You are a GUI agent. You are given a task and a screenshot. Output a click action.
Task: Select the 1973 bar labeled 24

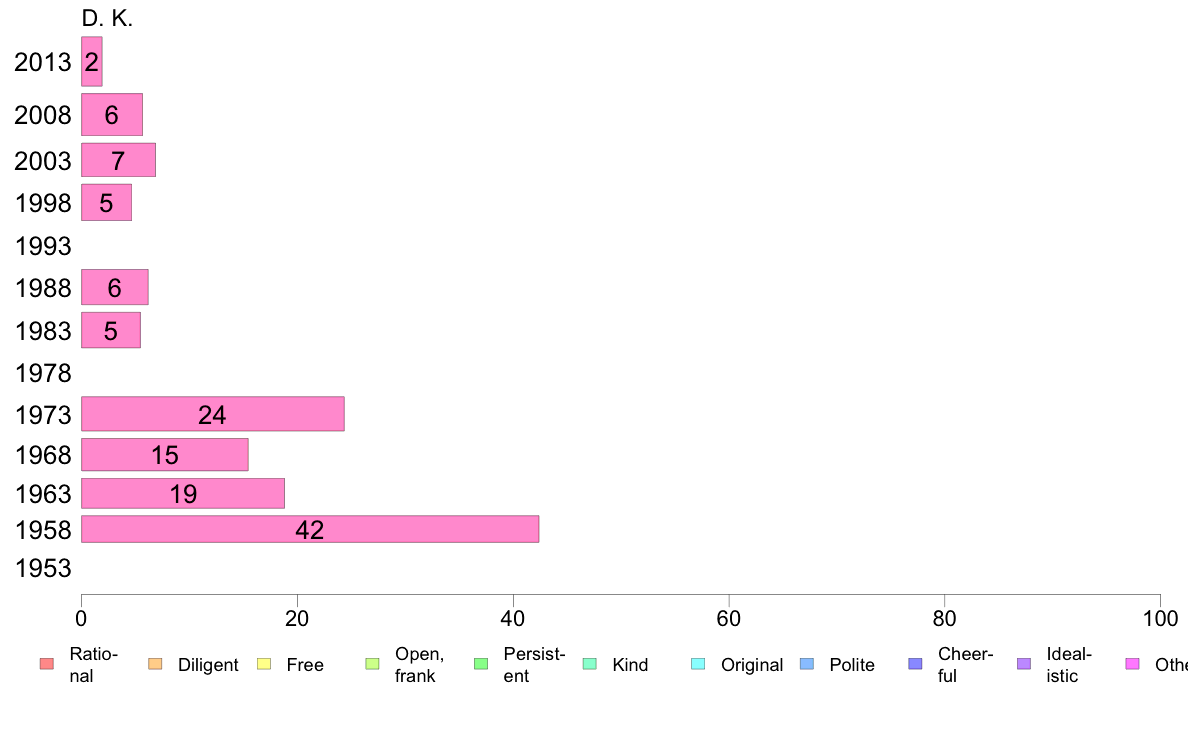click(x=213, y=414)
